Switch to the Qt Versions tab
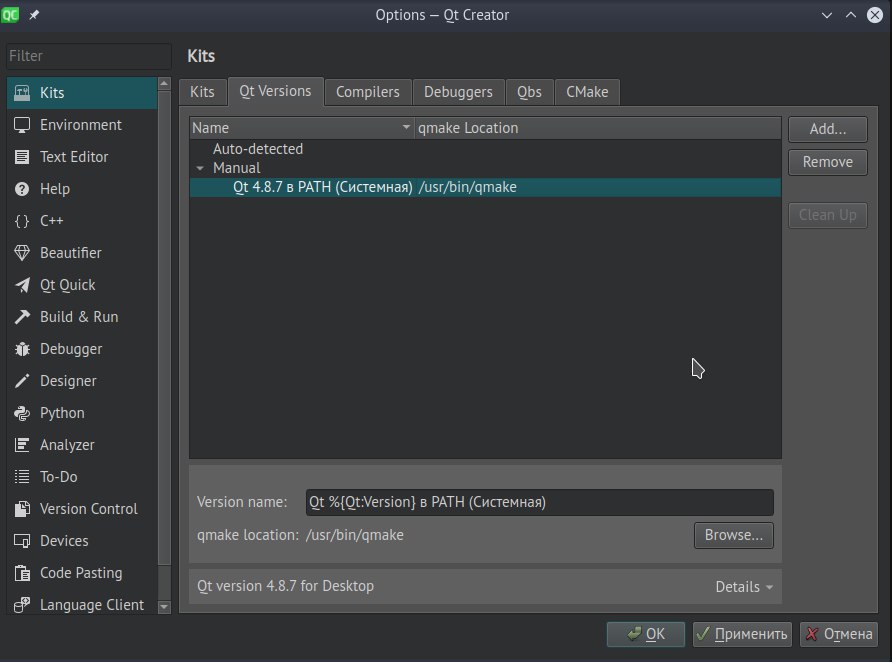 [275, 92]
